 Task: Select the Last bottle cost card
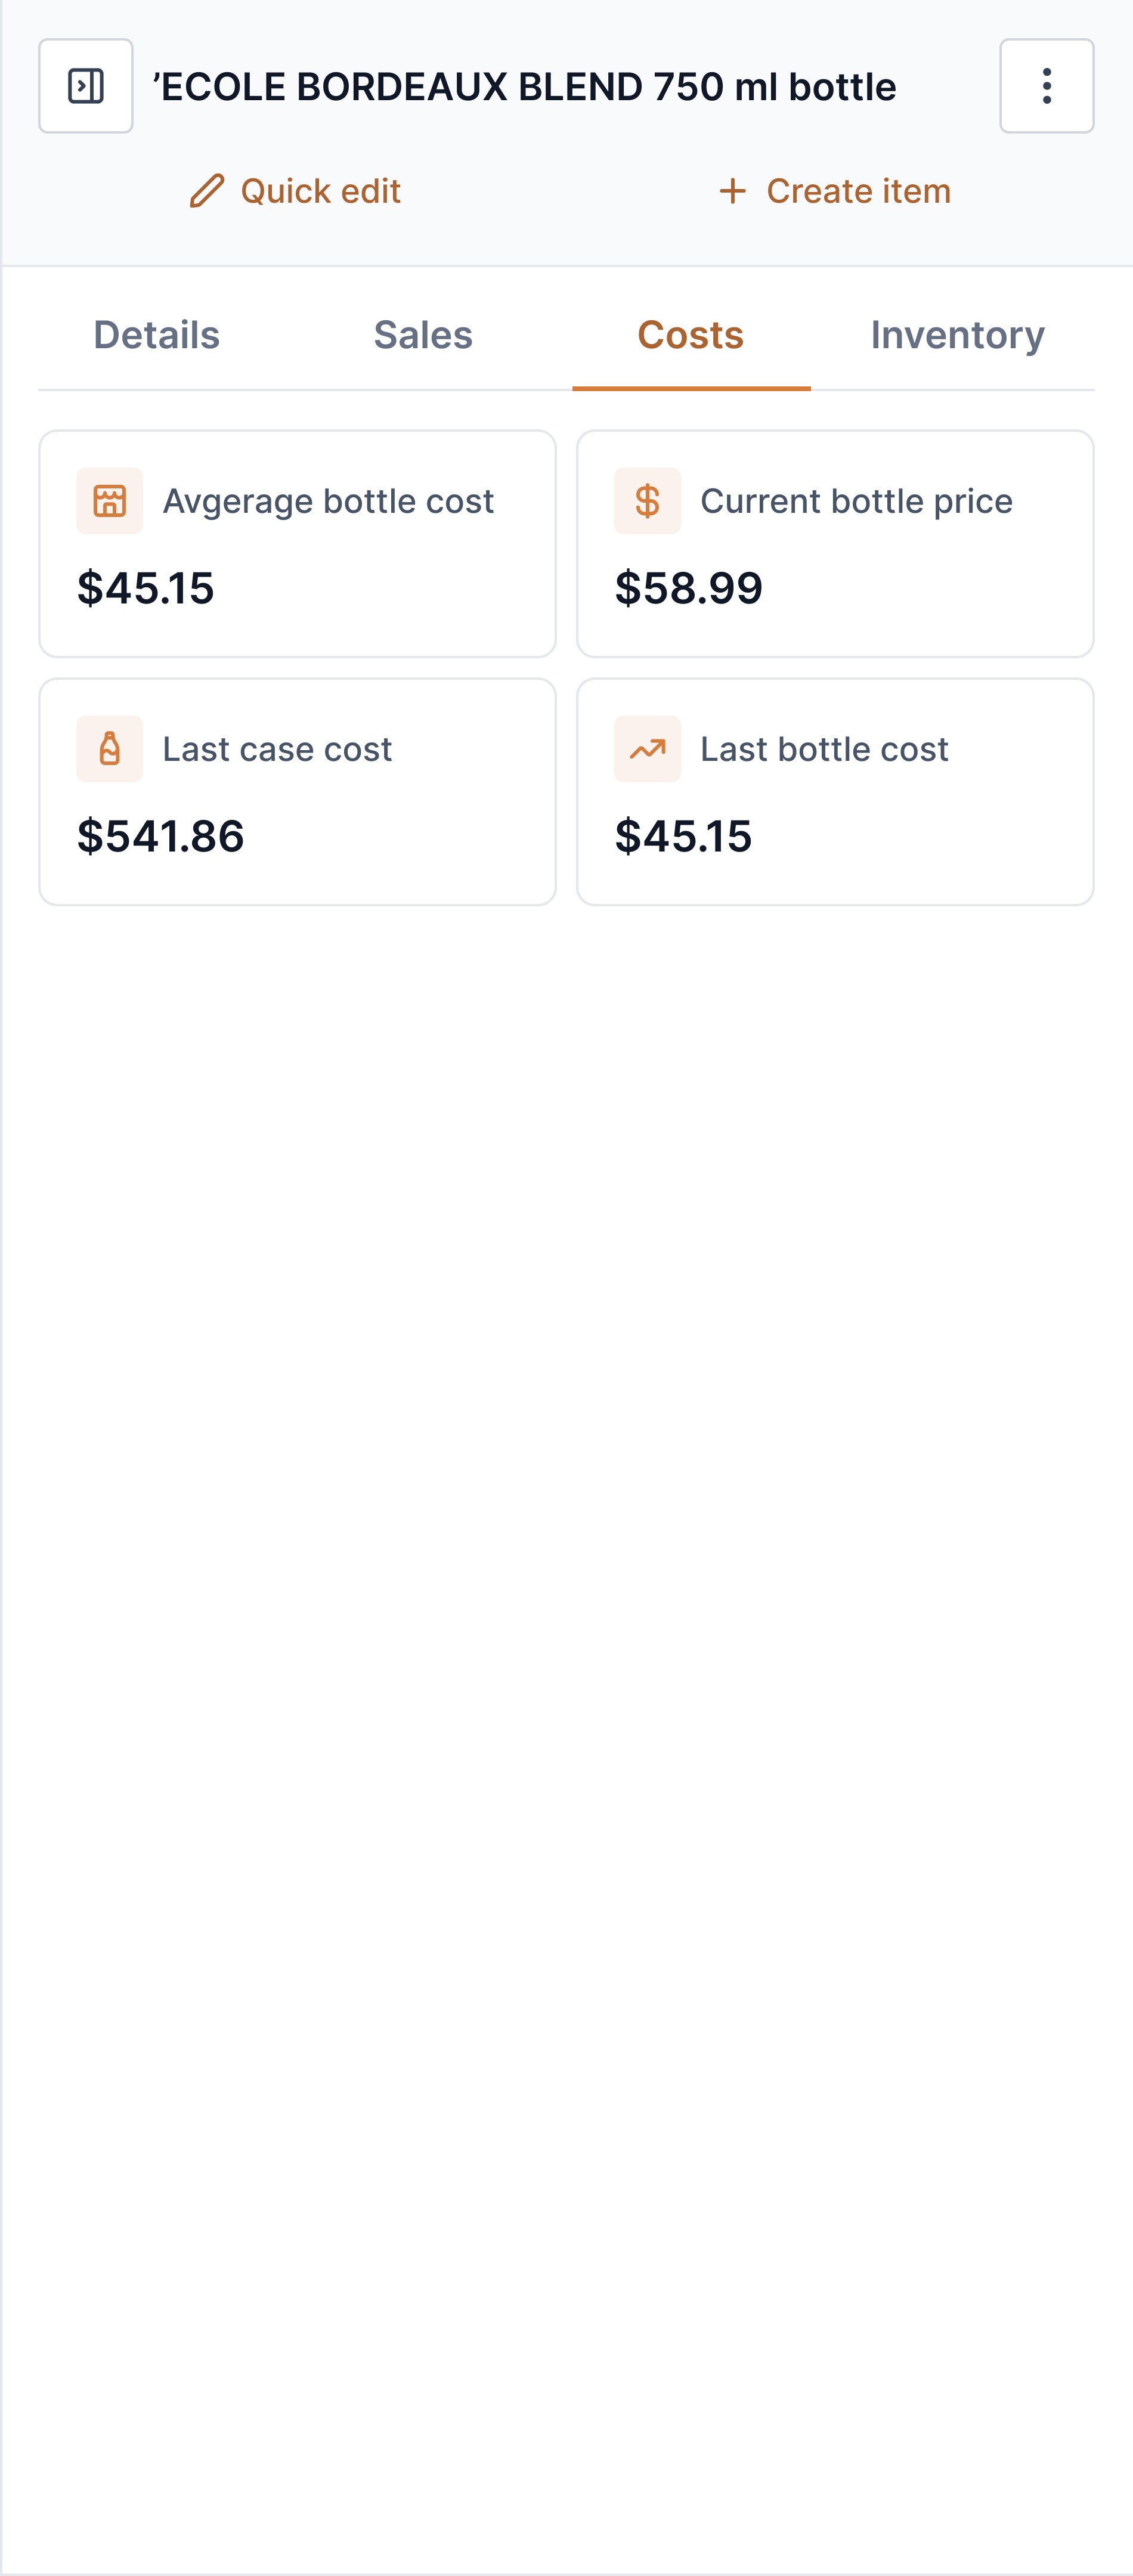(835, 792)
